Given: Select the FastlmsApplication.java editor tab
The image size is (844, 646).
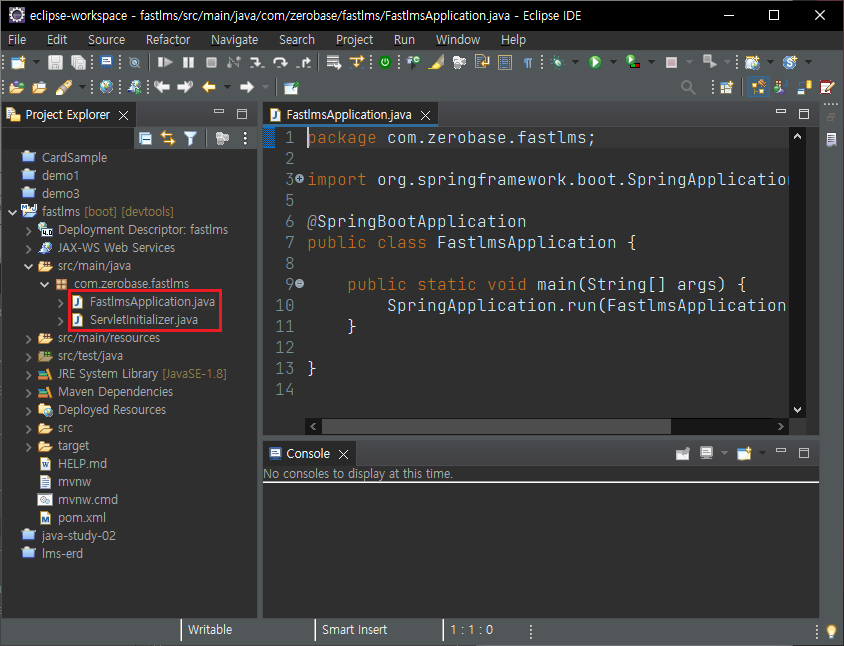Looking at the screenshot, I should [x=348, y=115].
